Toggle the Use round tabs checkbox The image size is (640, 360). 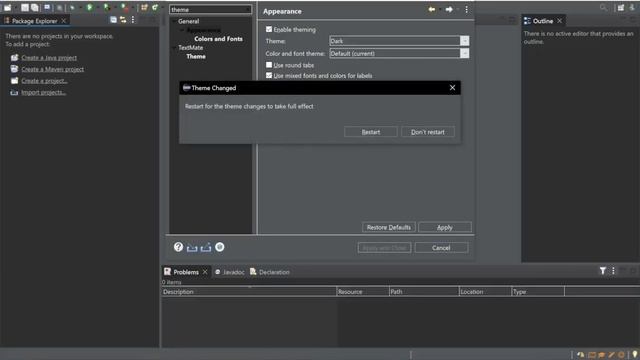pos(269,65)
